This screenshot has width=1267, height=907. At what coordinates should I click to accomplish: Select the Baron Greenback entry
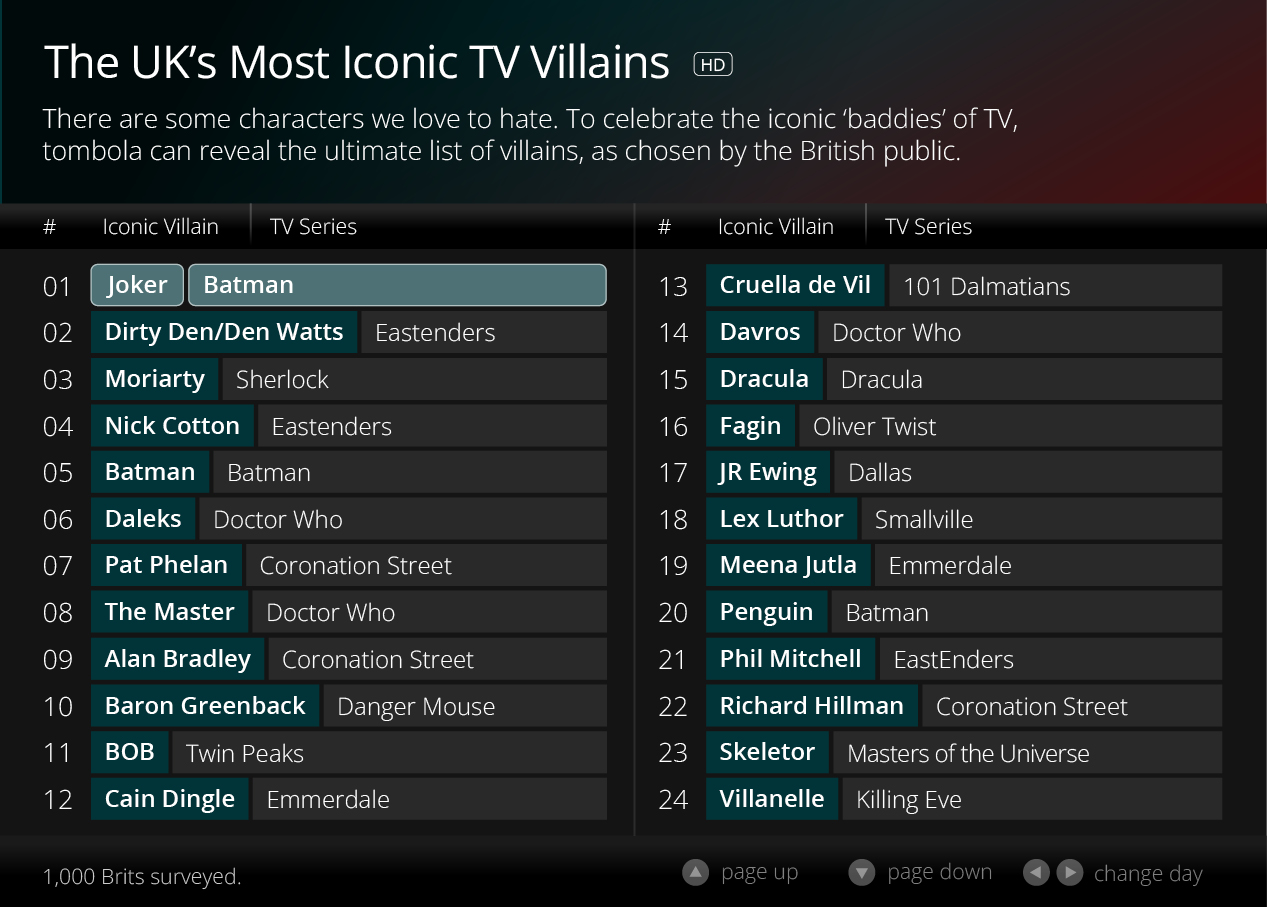tap(205, 706)
